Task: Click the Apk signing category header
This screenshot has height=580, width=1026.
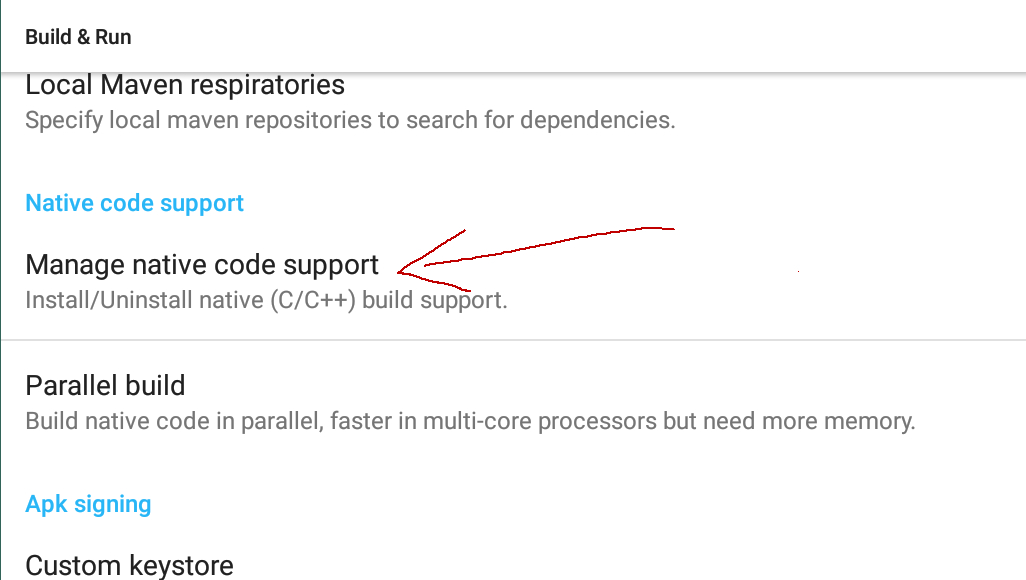Action: click(88, 504)
